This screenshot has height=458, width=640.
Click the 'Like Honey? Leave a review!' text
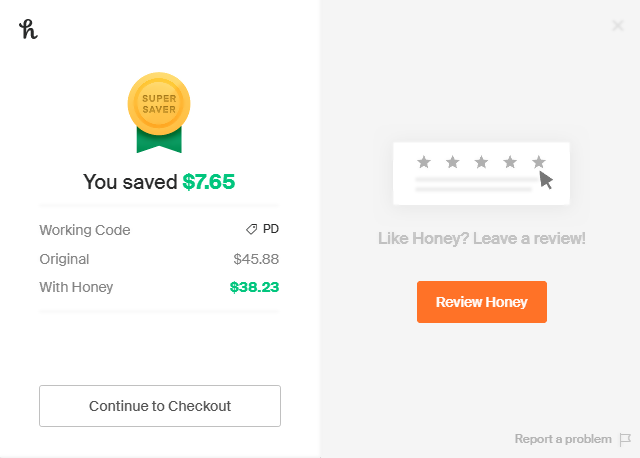[482, 239]
